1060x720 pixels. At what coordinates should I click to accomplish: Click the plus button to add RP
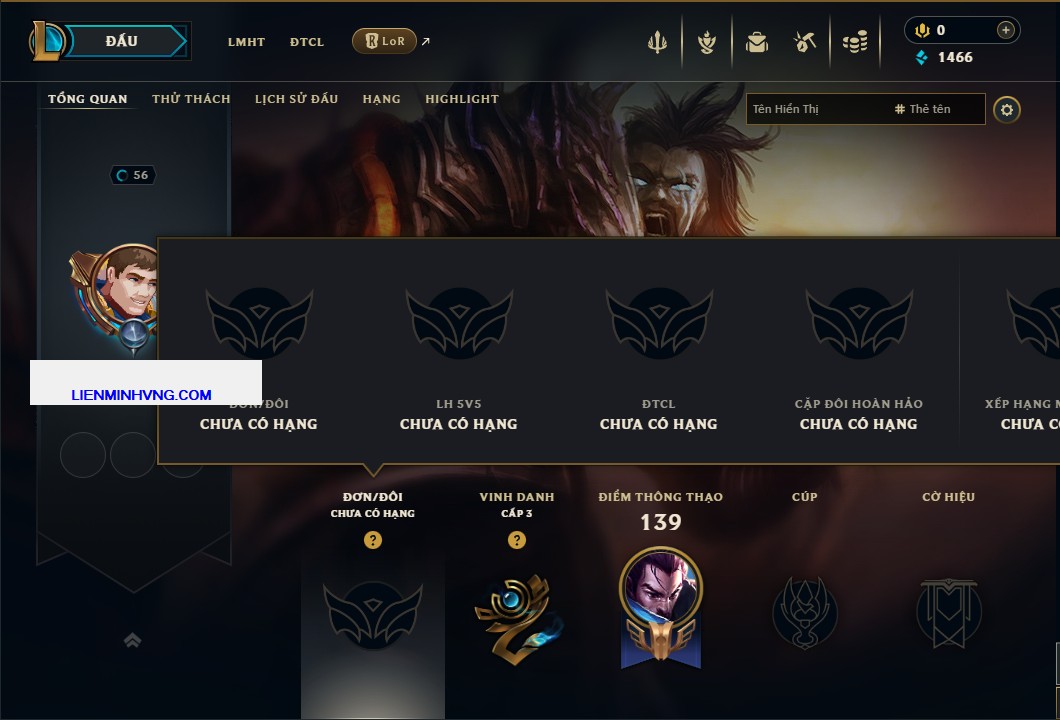coord(1005,30)
